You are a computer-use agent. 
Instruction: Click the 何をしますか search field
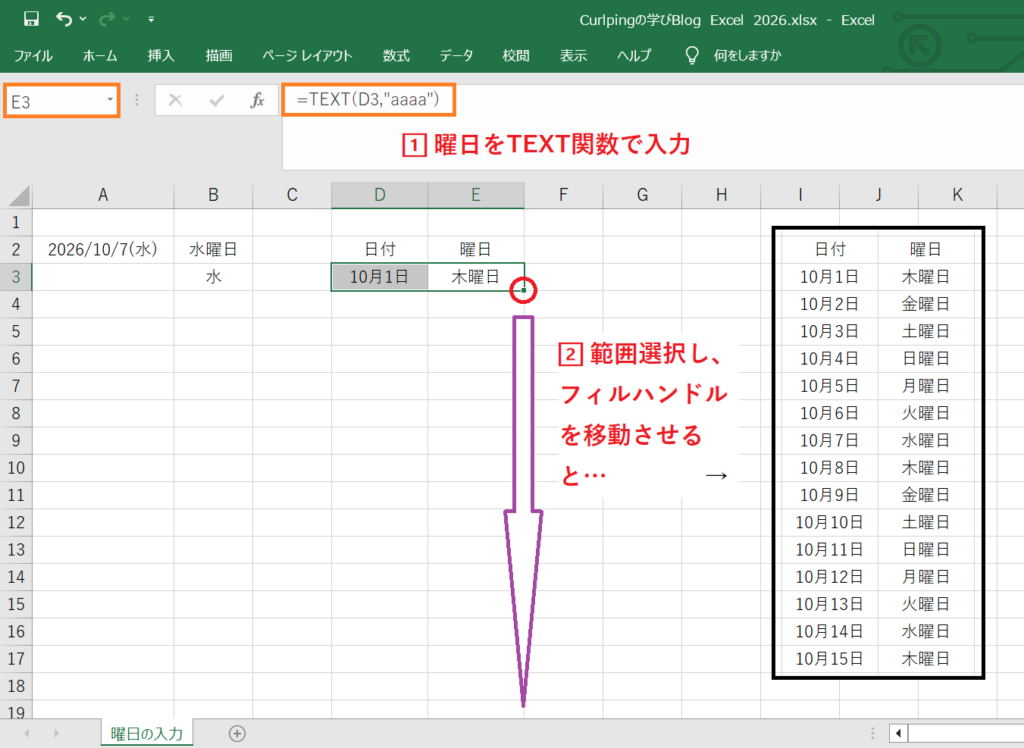pyautogui.click(x=748, y=56)
